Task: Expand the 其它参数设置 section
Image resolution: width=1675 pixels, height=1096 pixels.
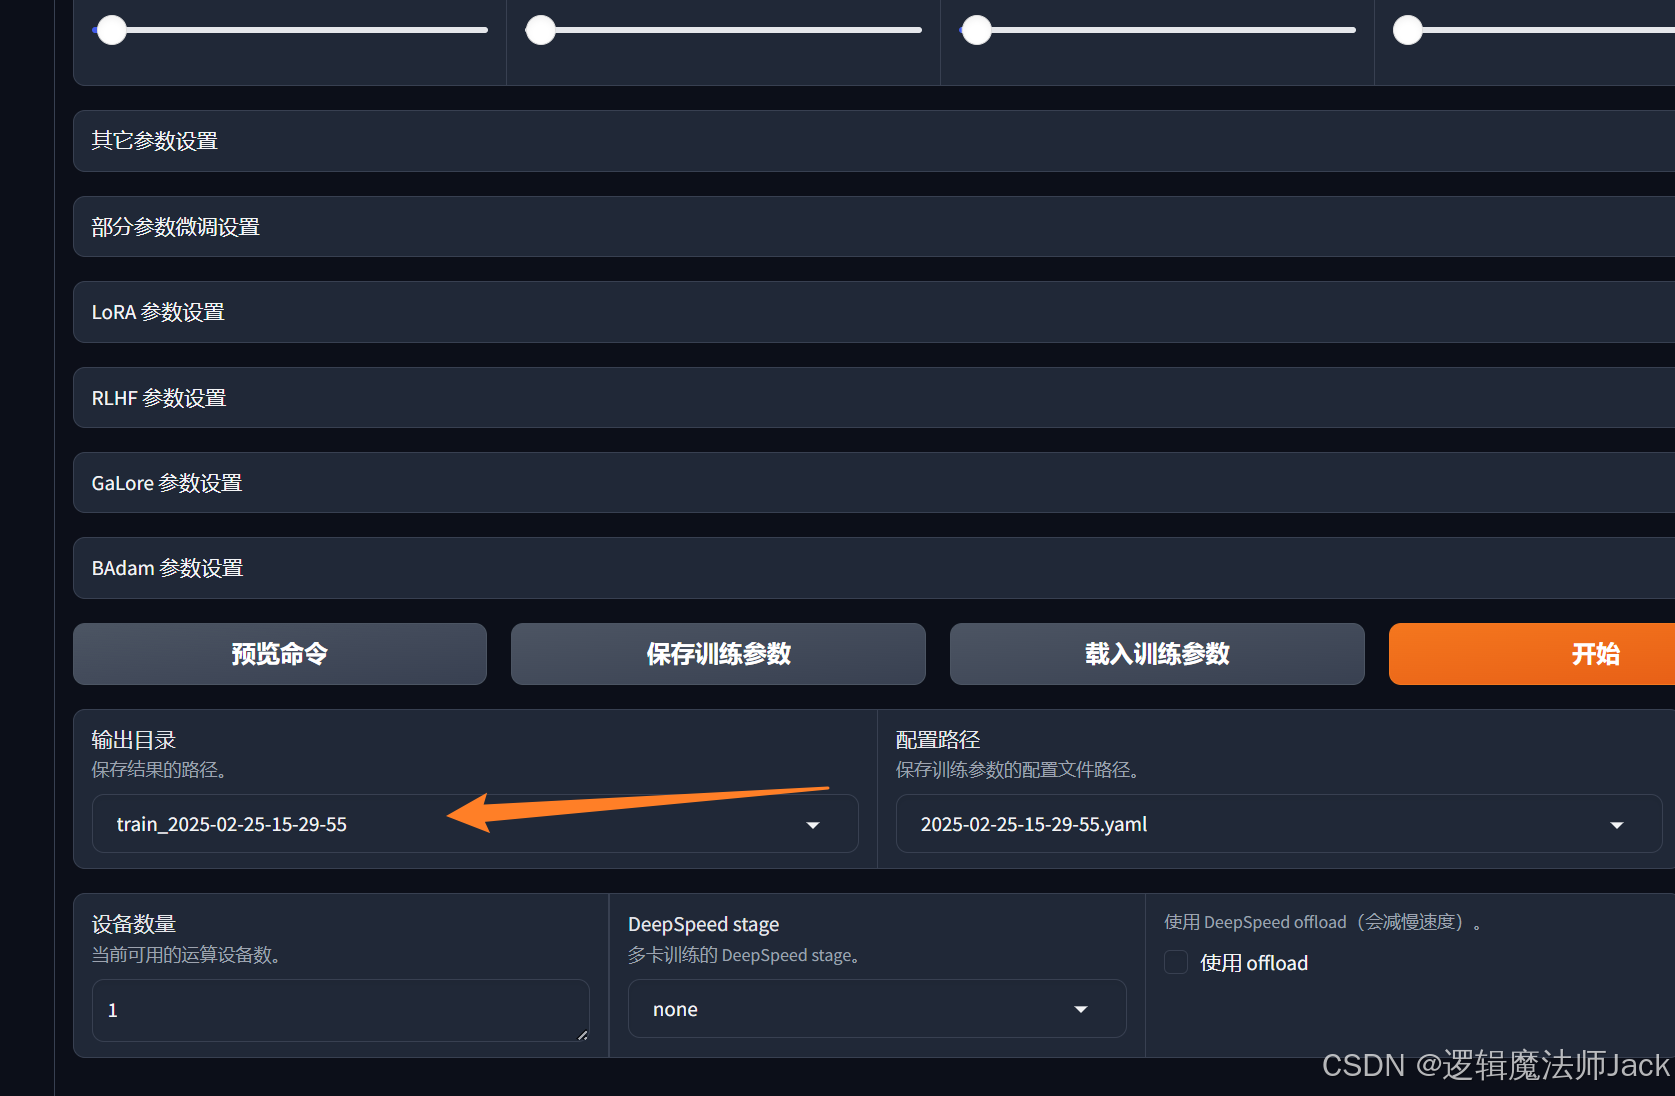Action: (x=155, y=141)
